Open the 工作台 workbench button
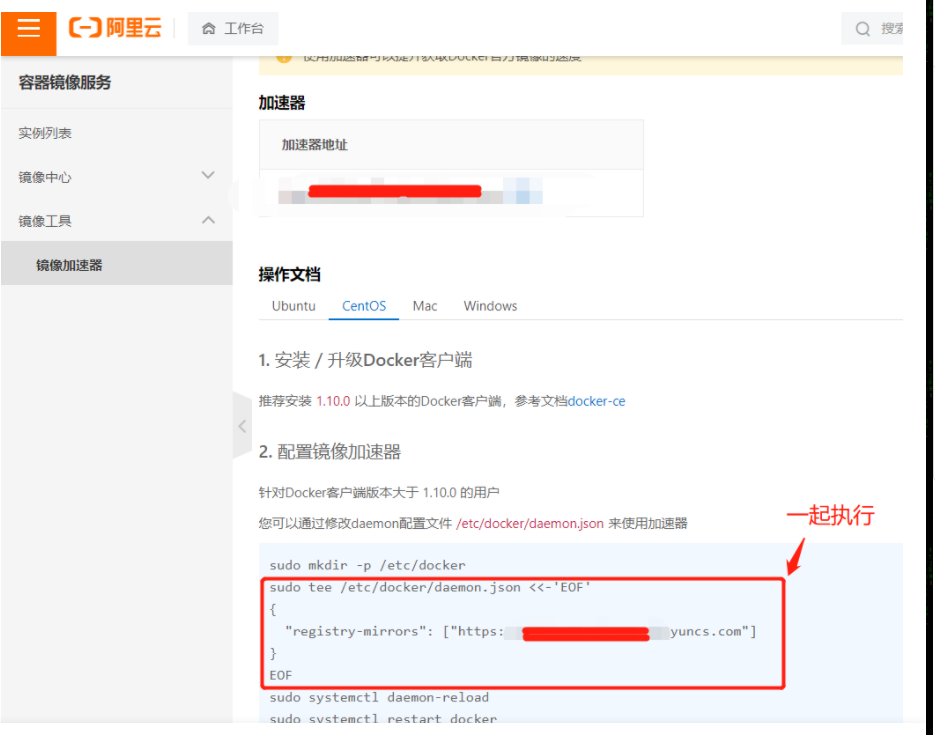 [233, 28]
